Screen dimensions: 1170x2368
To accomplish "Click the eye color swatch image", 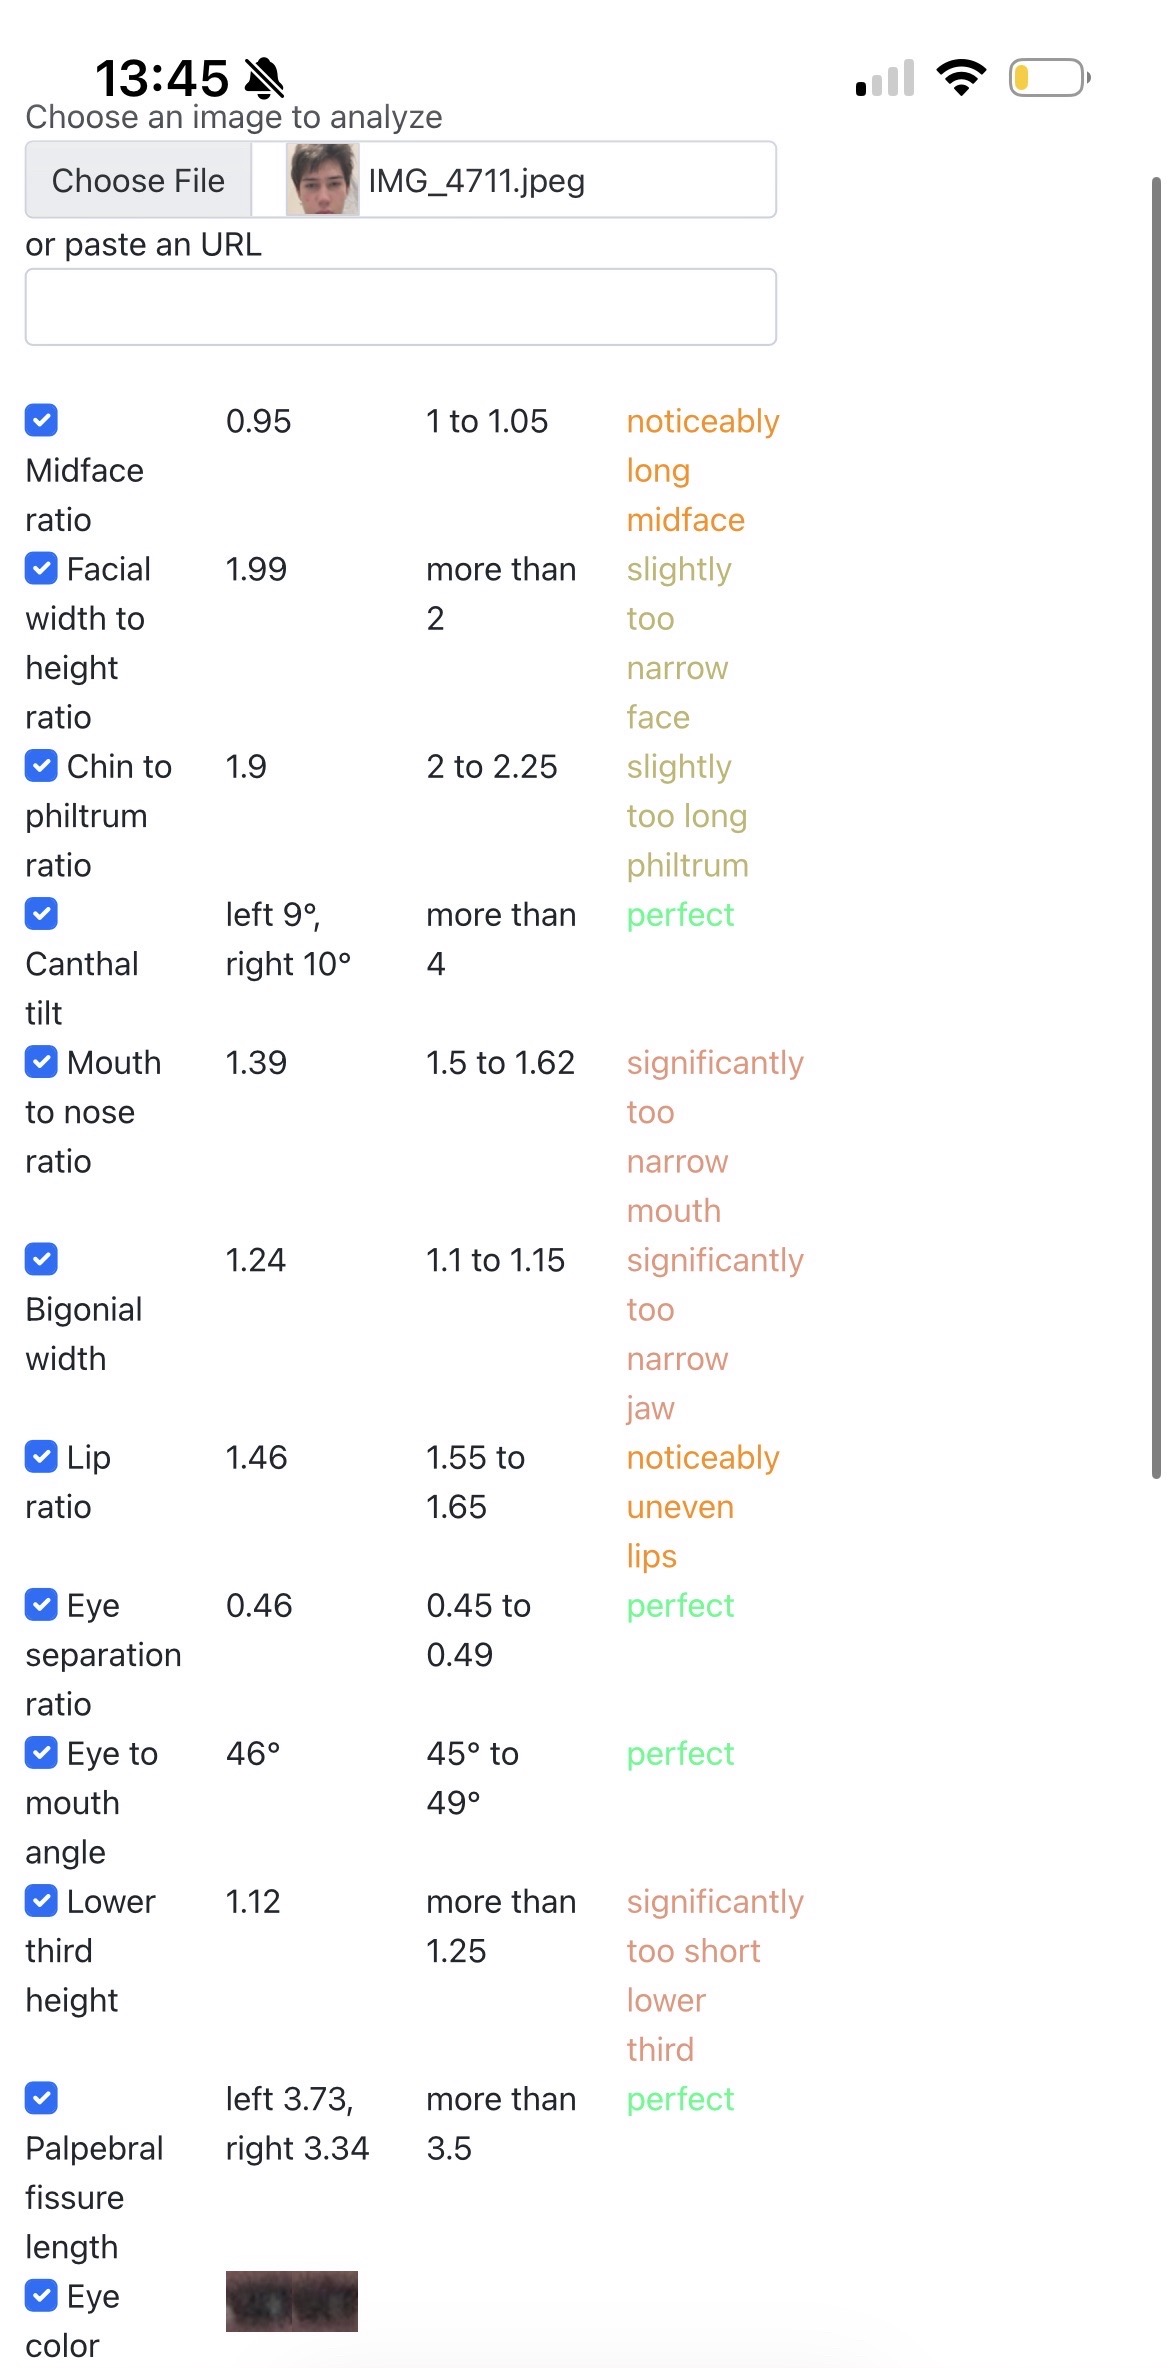I will point(291,2301).
